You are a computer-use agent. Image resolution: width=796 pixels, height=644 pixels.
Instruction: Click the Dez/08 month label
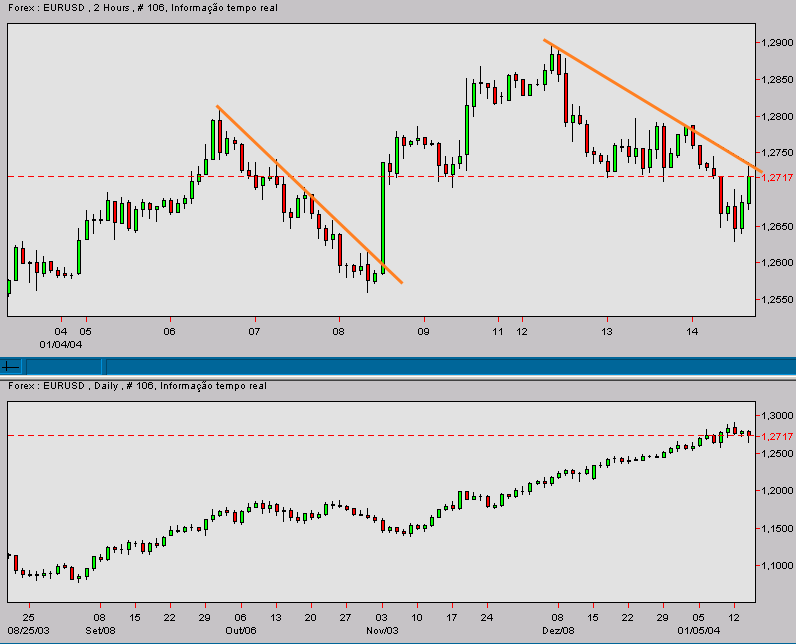[x=558, y=631]
